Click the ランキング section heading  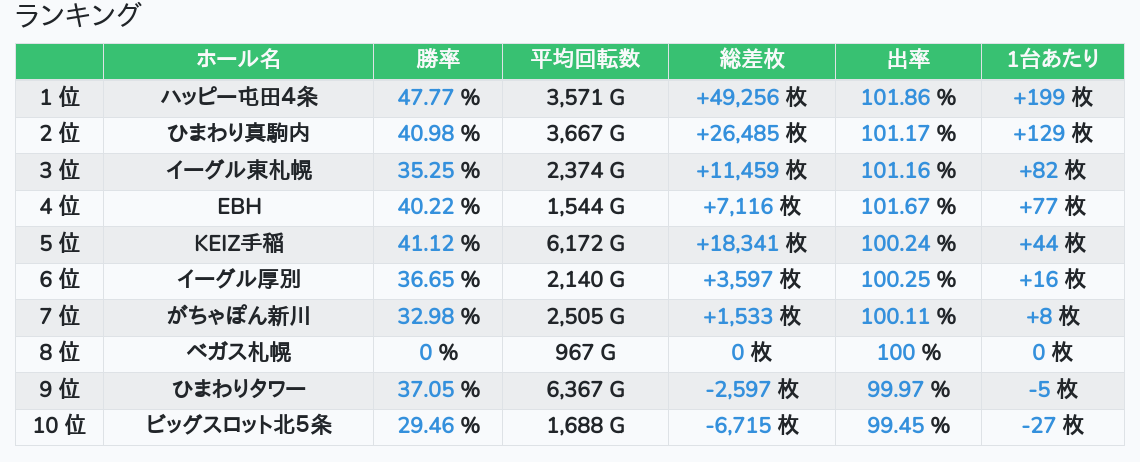click(x=78, y=16)
